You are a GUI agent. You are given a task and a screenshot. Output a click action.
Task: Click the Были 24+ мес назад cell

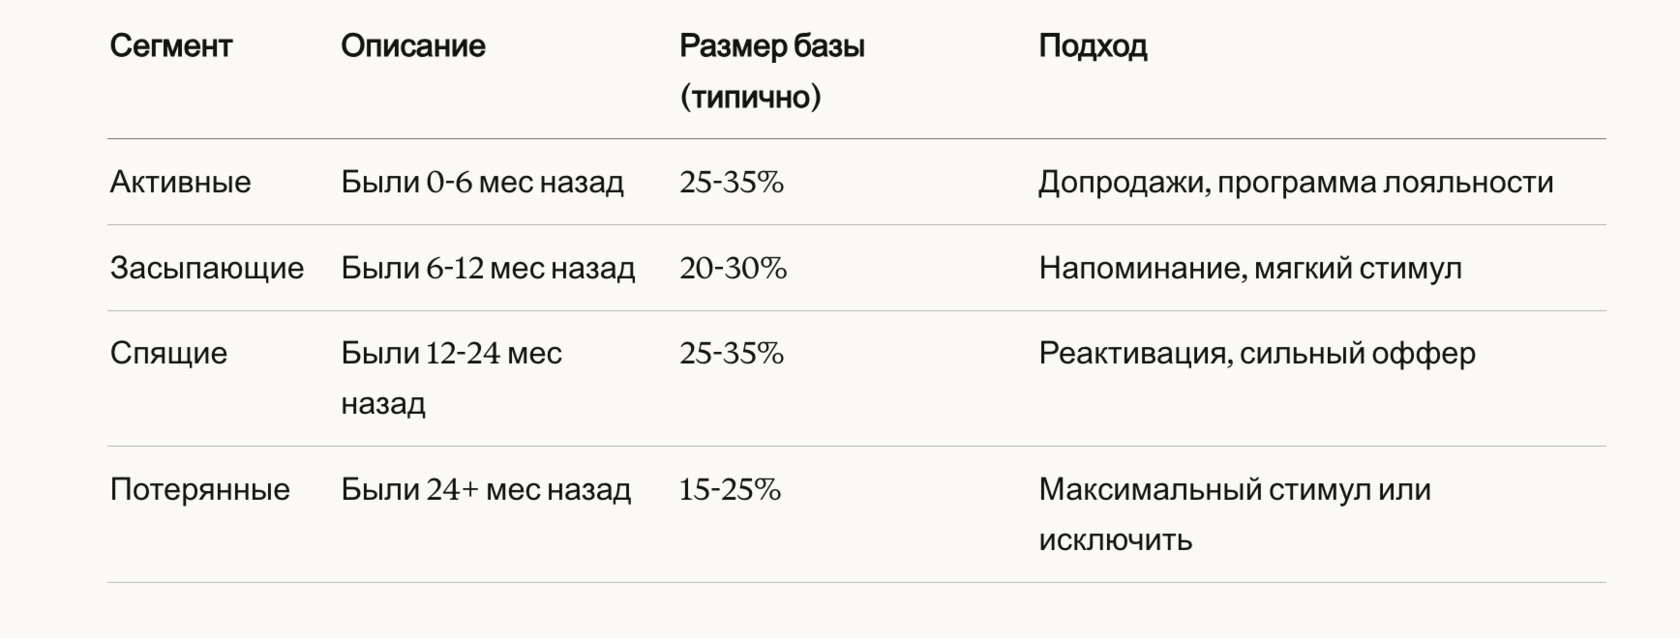click(x=486, y=489)
